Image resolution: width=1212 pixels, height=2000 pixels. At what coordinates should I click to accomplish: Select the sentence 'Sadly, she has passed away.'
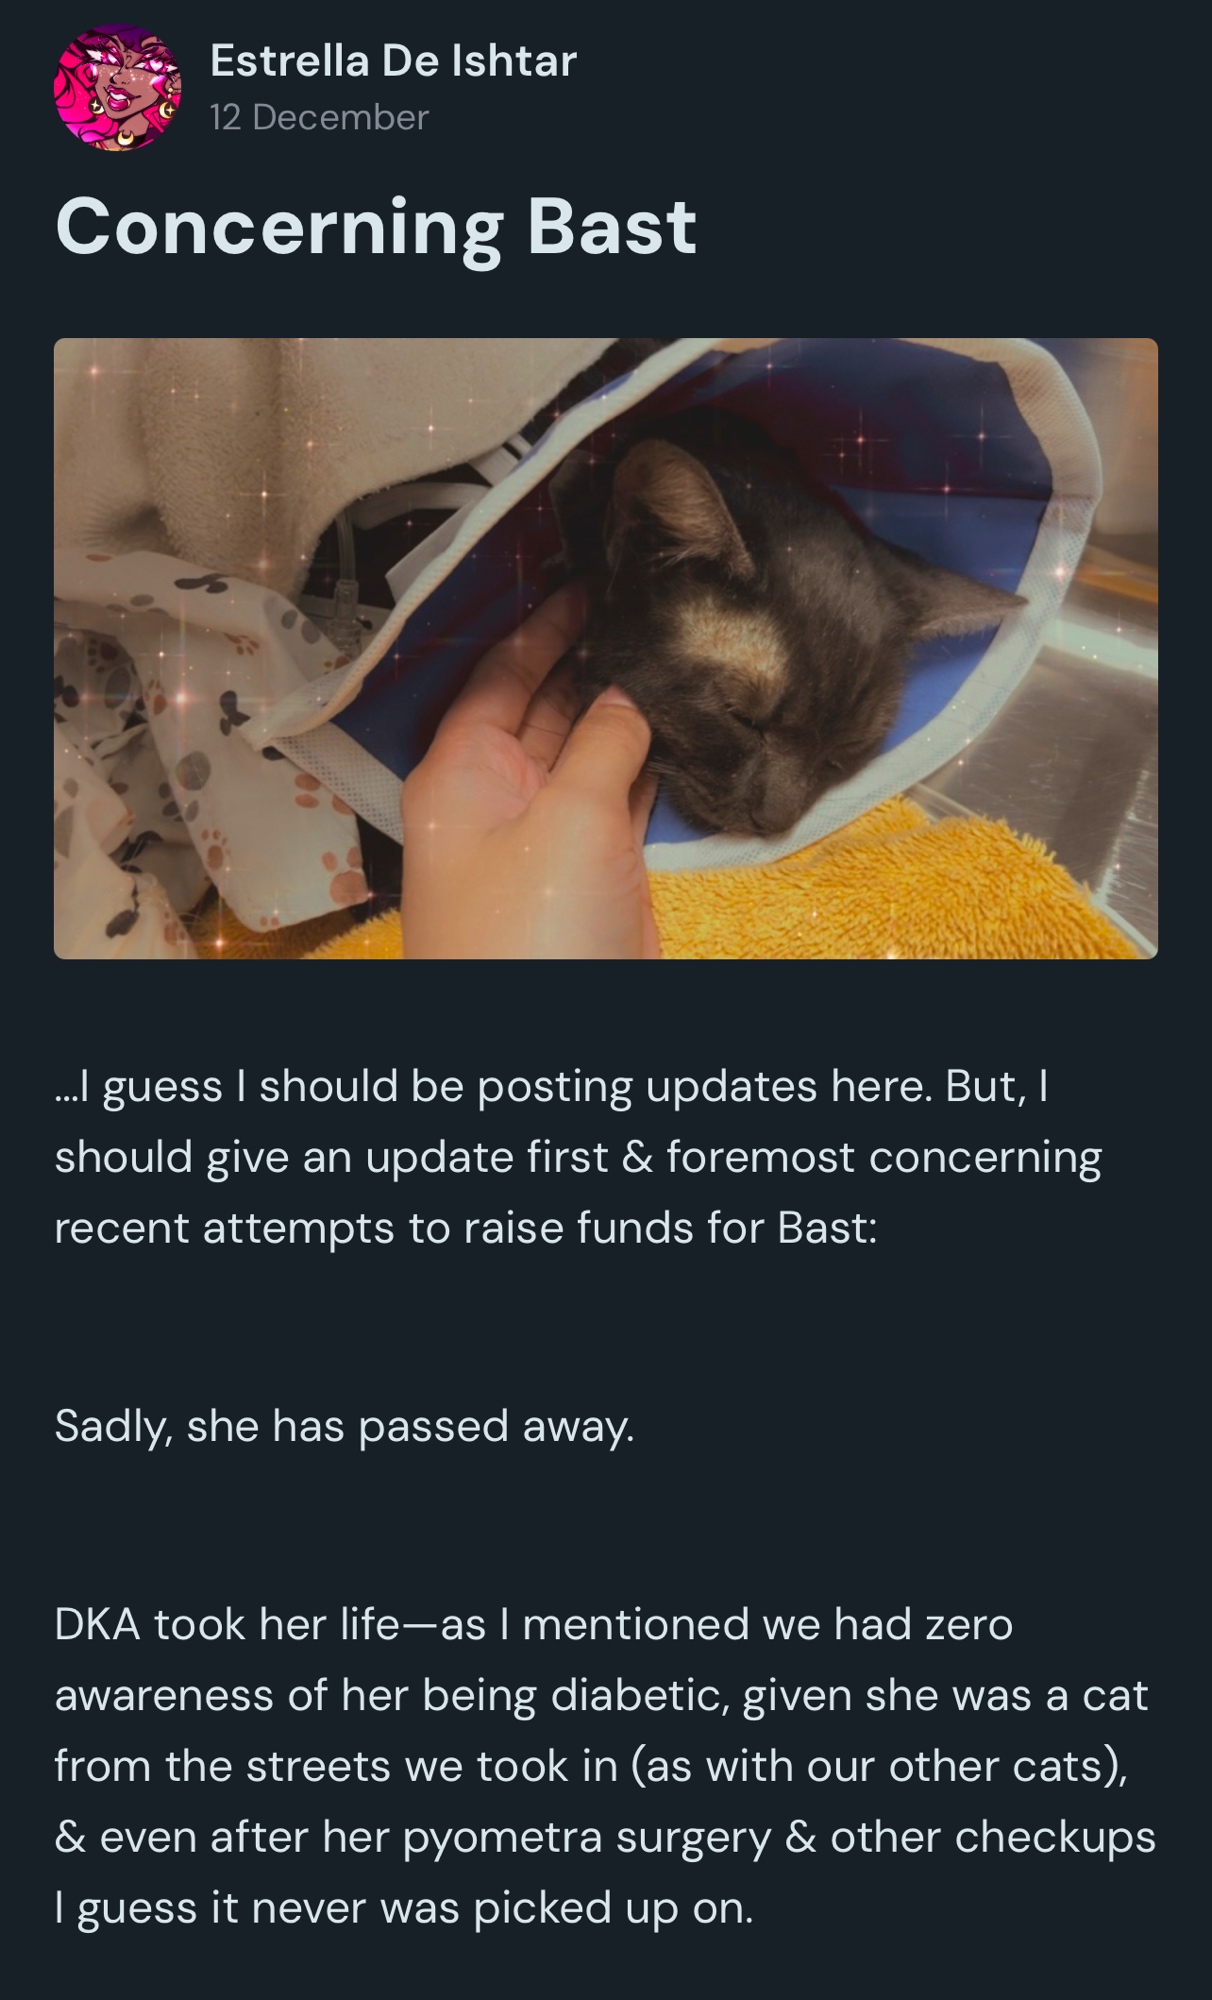(344, 1426)
